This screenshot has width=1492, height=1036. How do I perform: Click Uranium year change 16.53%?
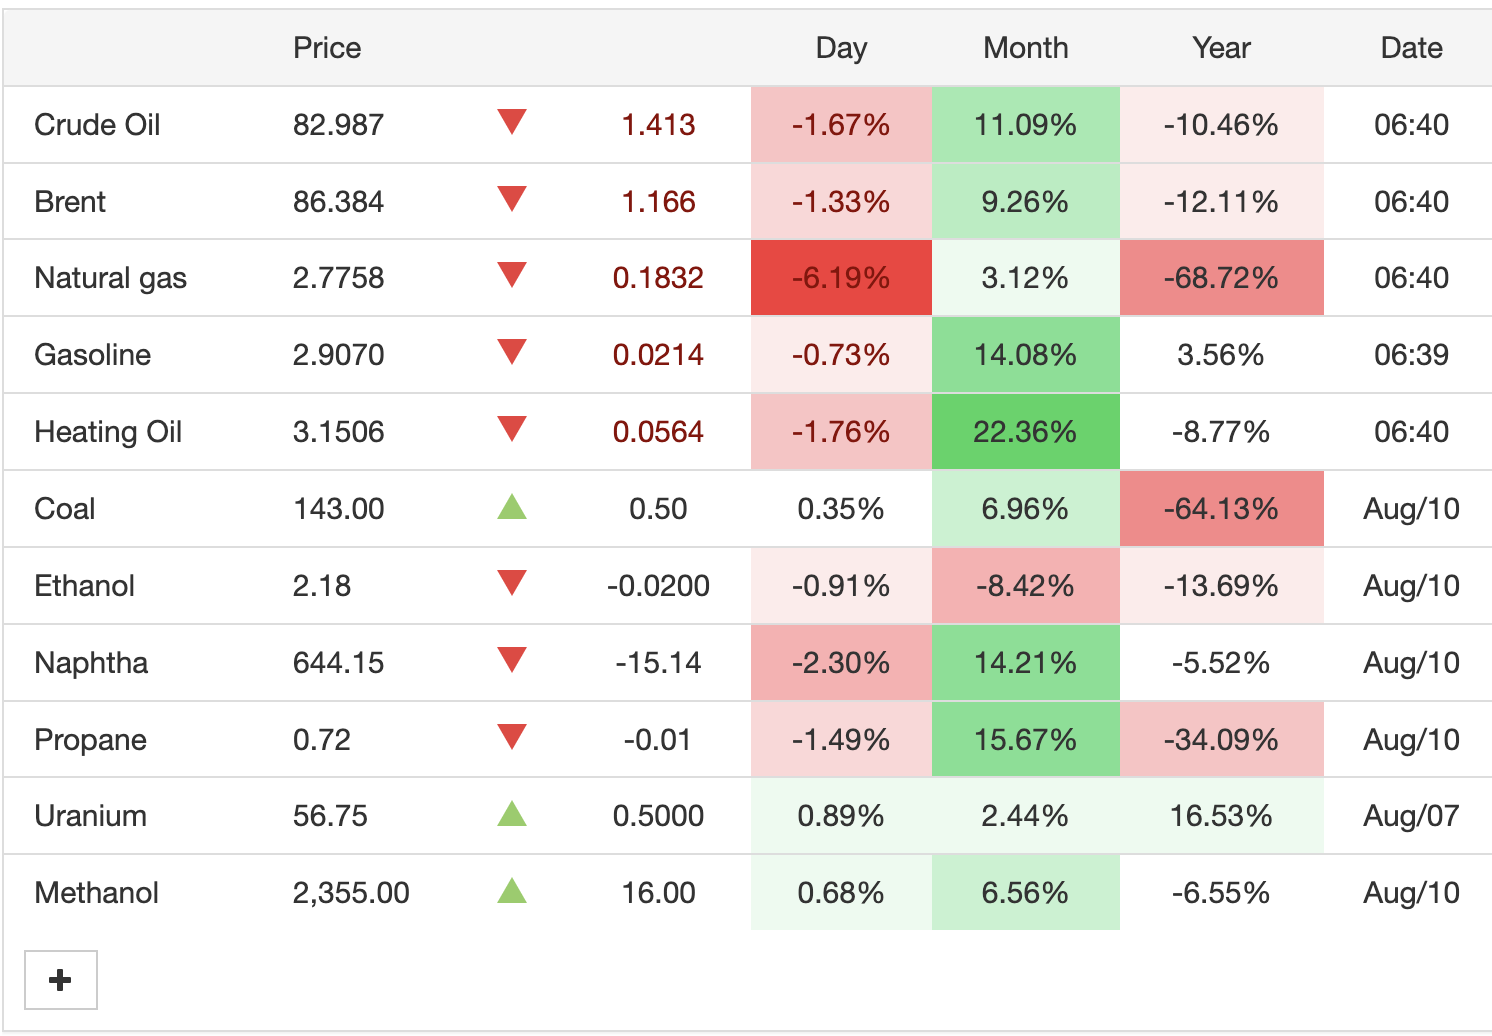pyautogui.click(x=1221, y=816)
